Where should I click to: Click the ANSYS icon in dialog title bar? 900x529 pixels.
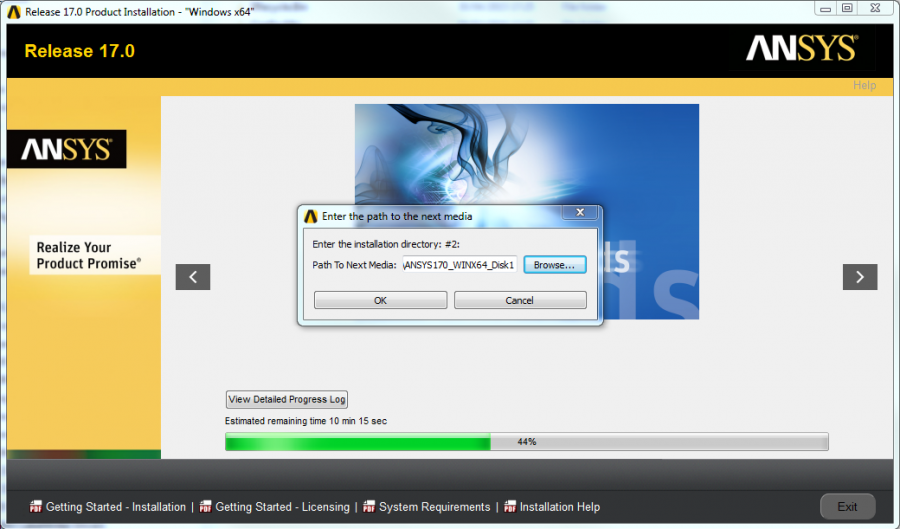(x=311, y=216)
